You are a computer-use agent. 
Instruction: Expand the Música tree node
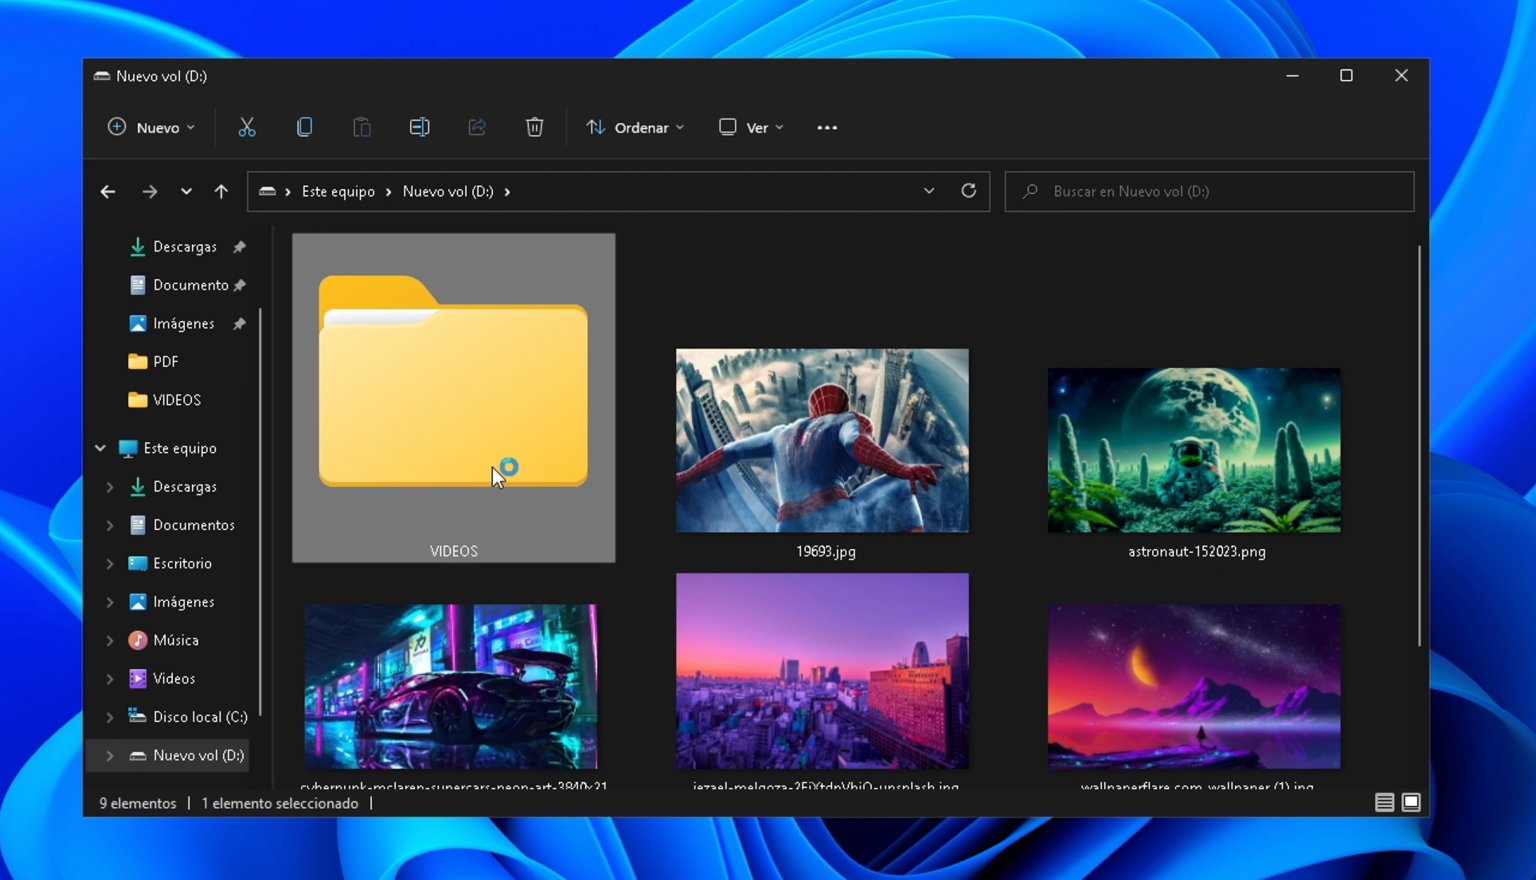(110, 640)
